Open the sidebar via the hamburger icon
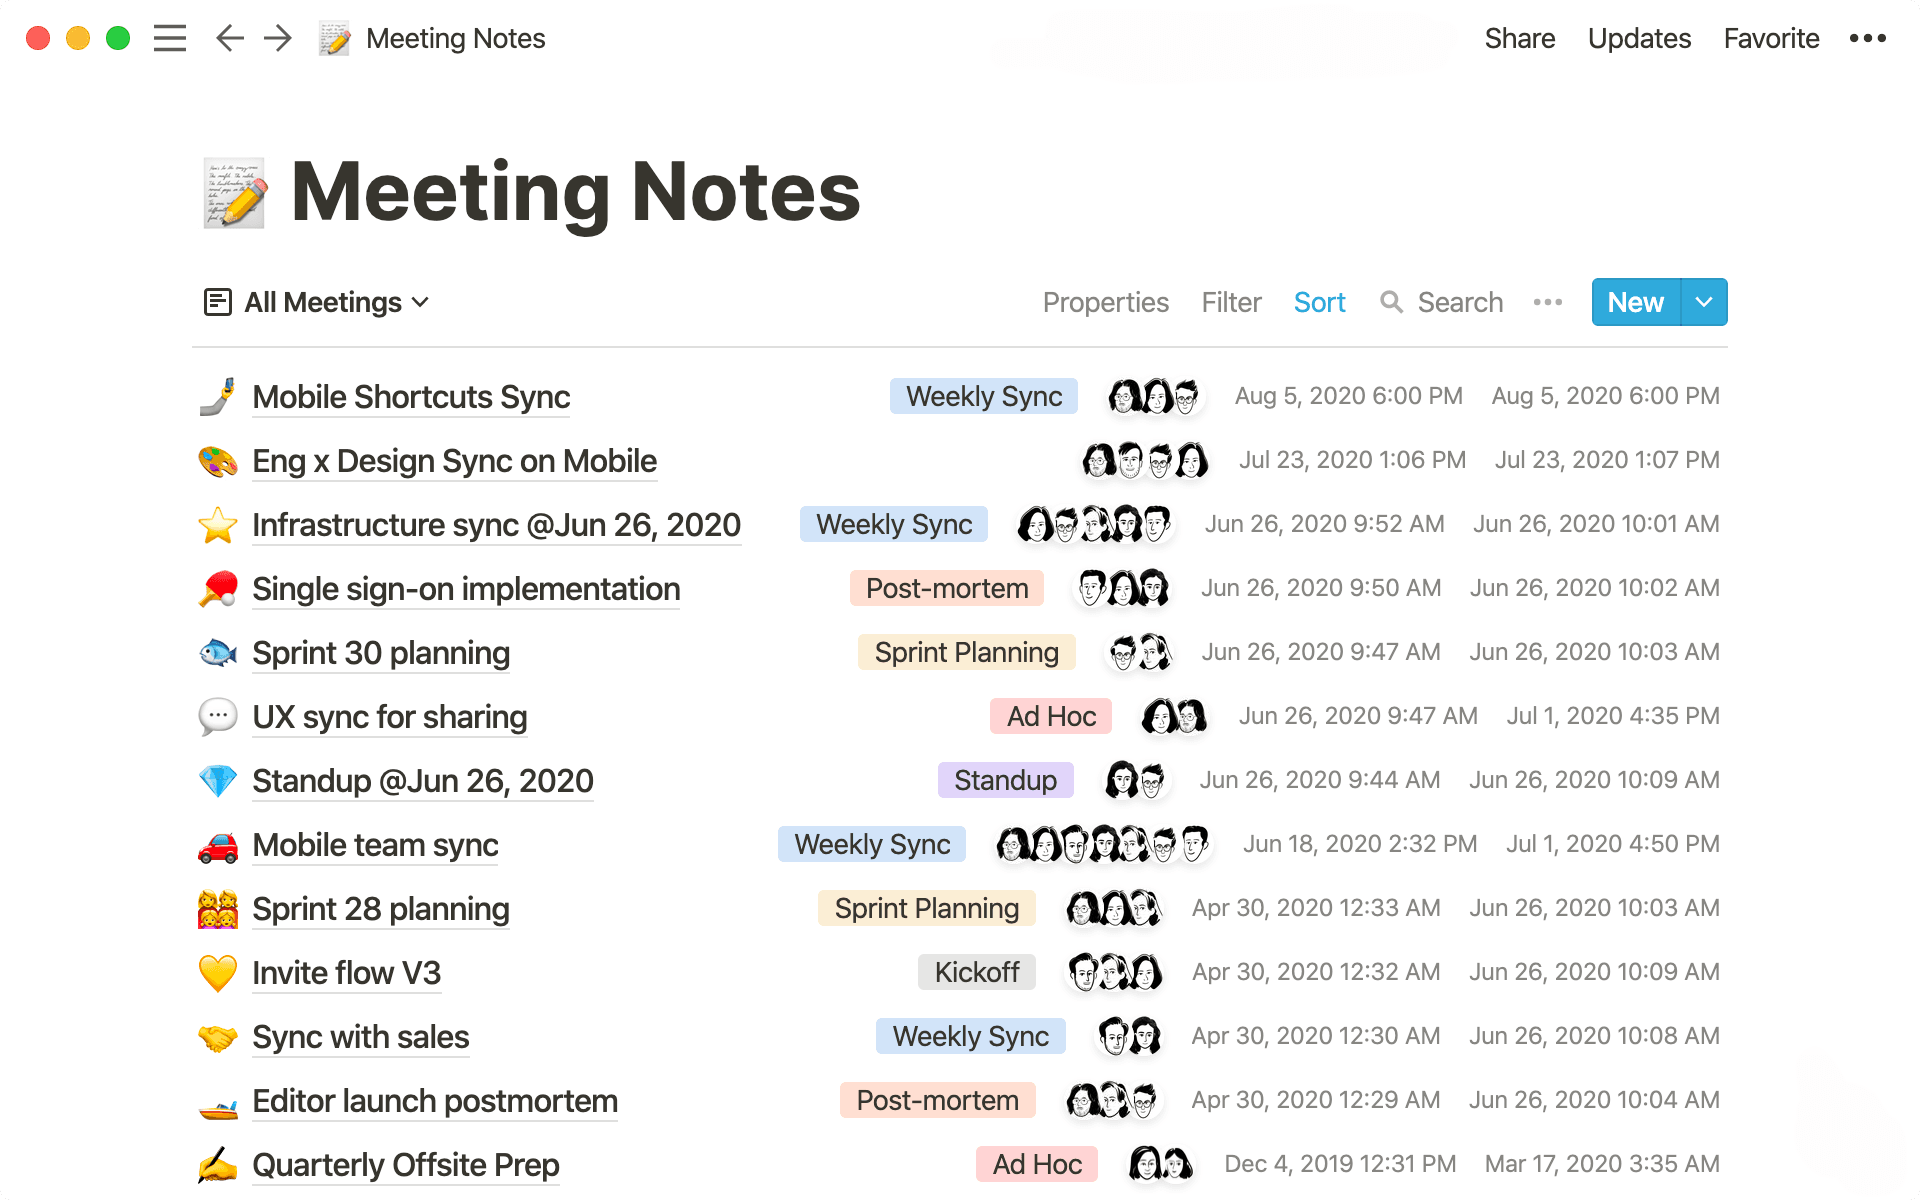The width and height of the screenshot is (1920, 1200). tap(170, 38)
